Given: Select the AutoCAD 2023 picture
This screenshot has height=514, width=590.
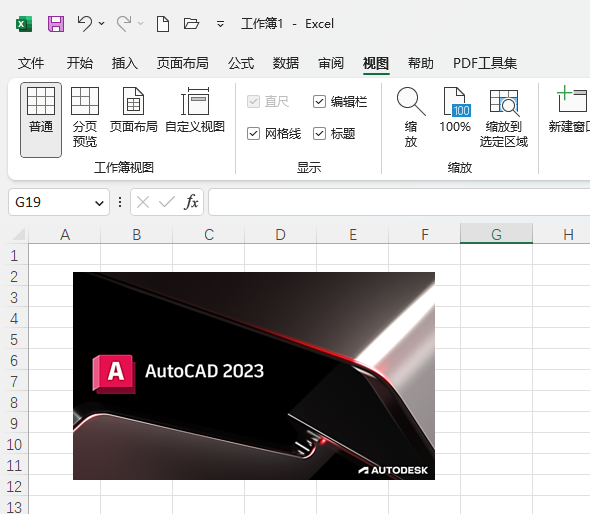Looking at the screenshot, I should pos(254,376).
